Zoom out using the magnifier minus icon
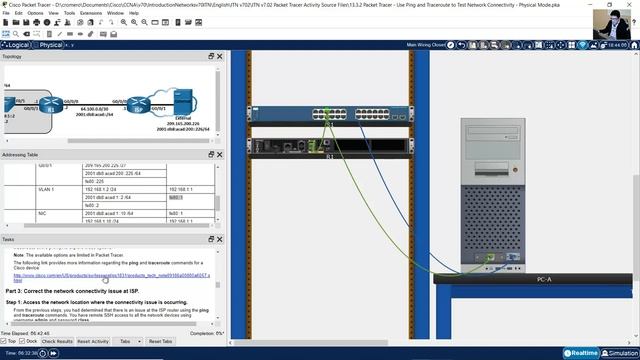This screenshot has height=360, width=640. pyautogui.click(x=144, y=22)
